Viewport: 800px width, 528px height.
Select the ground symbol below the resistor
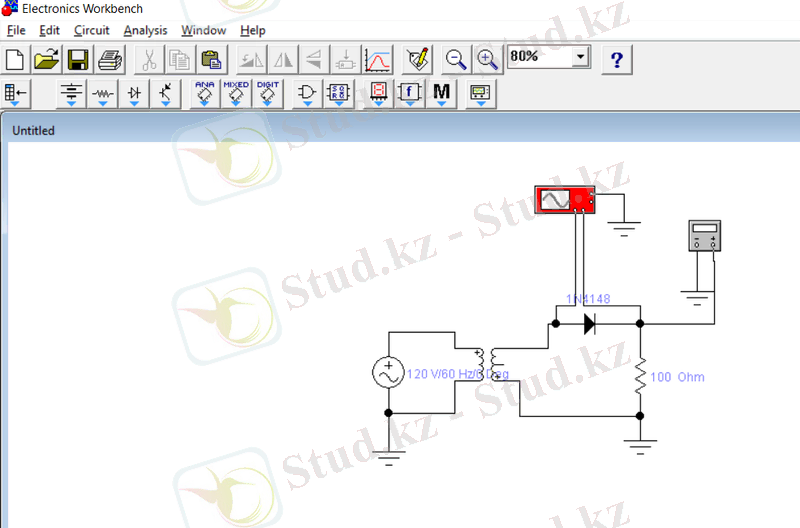click(x=640, y=447)
